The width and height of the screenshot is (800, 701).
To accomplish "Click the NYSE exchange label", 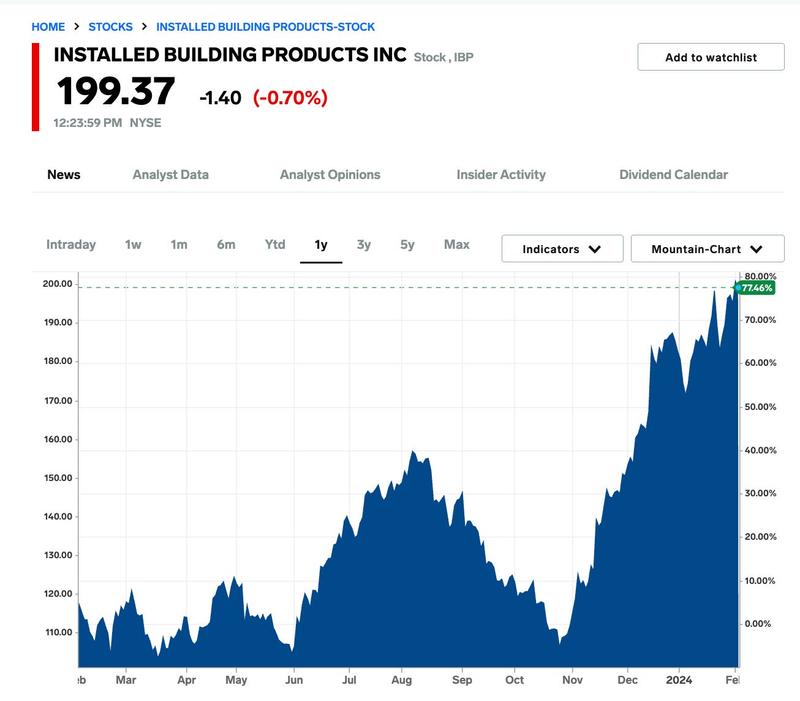I will tap(145, 123).
